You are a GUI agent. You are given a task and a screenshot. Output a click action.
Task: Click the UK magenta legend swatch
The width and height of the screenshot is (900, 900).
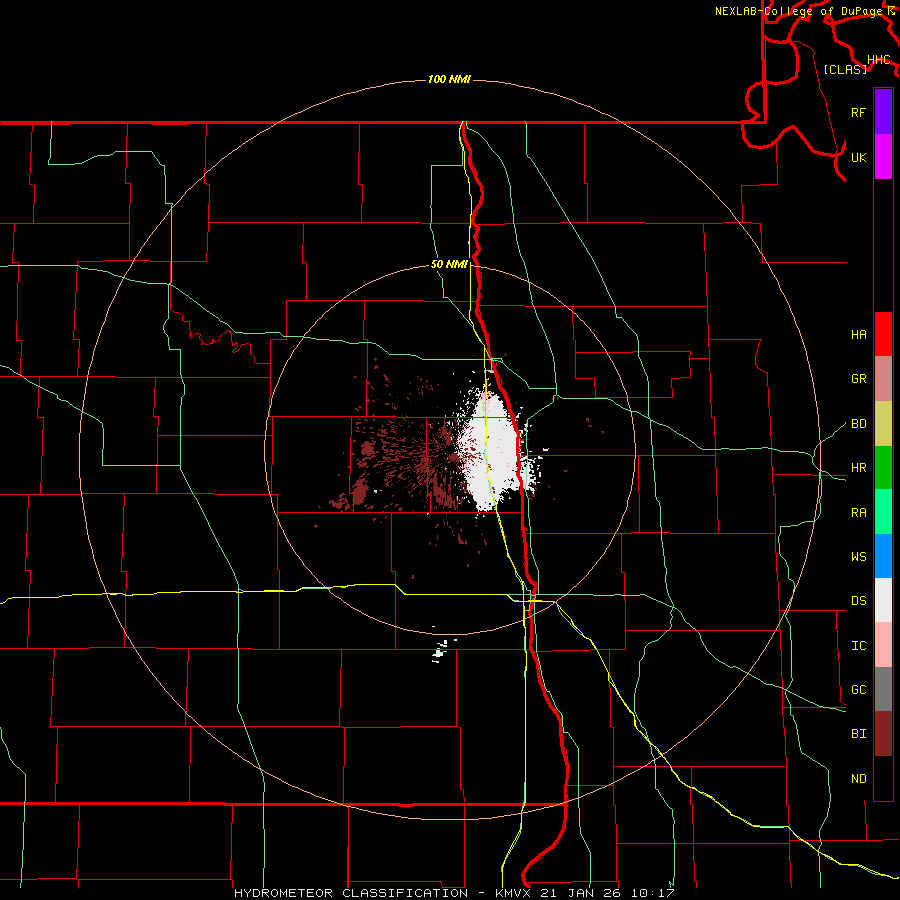click(883, 157)
